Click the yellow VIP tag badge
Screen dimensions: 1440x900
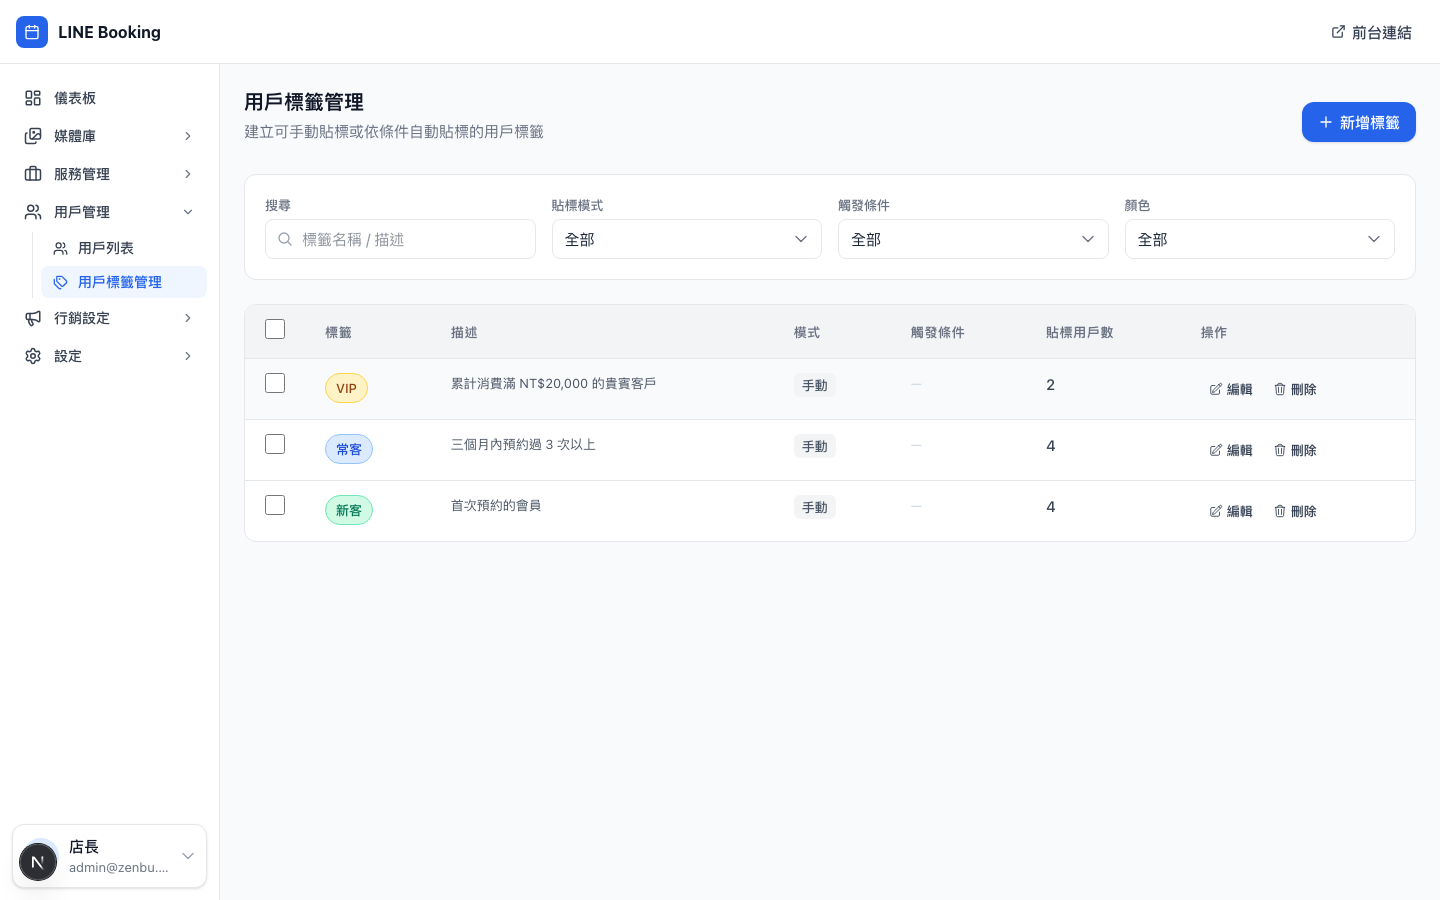coord(346,388)
